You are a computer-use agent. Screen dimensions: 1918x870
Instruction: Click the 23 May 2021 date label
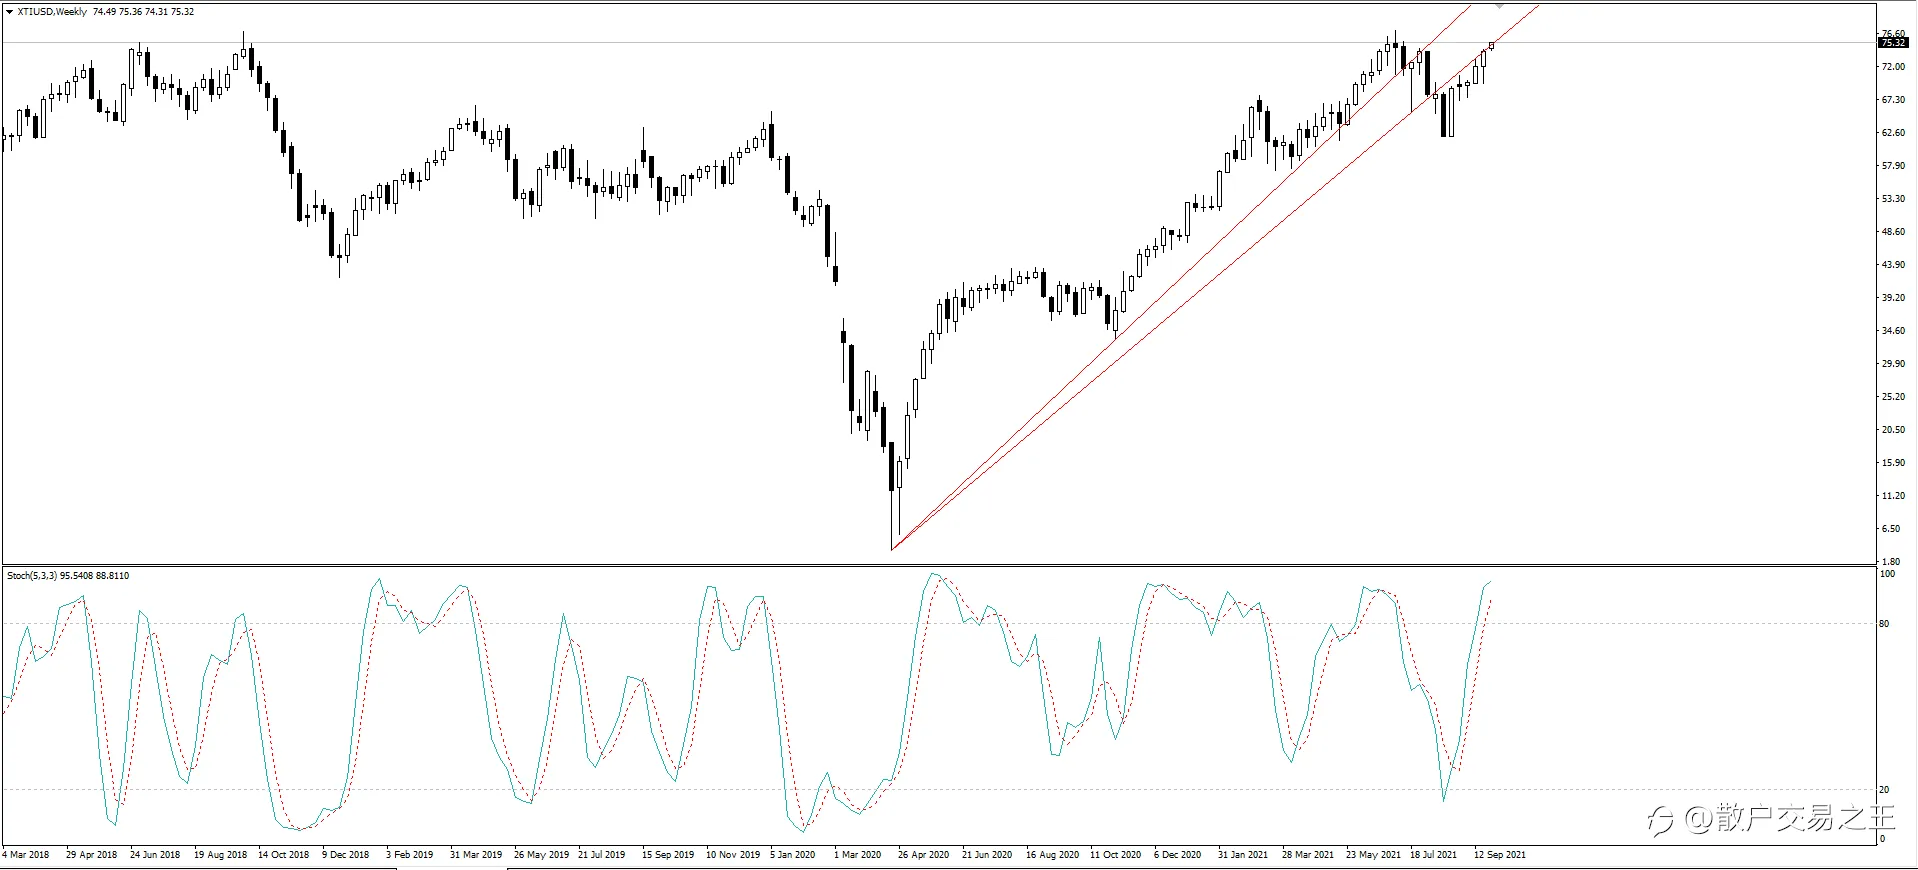(x=1373, y=855)
